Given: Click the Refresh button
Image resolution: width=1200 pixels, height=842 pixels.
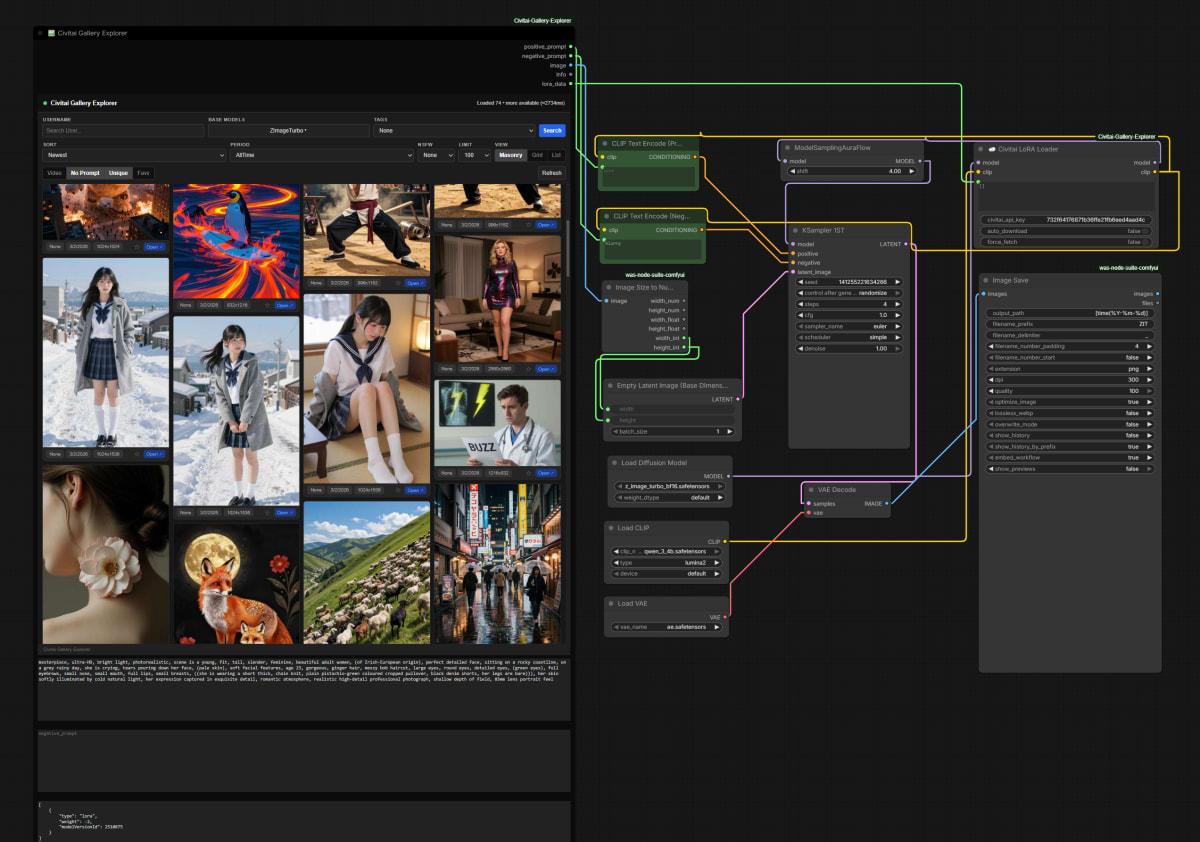Looking at the screenshot, I should (552, 173).
